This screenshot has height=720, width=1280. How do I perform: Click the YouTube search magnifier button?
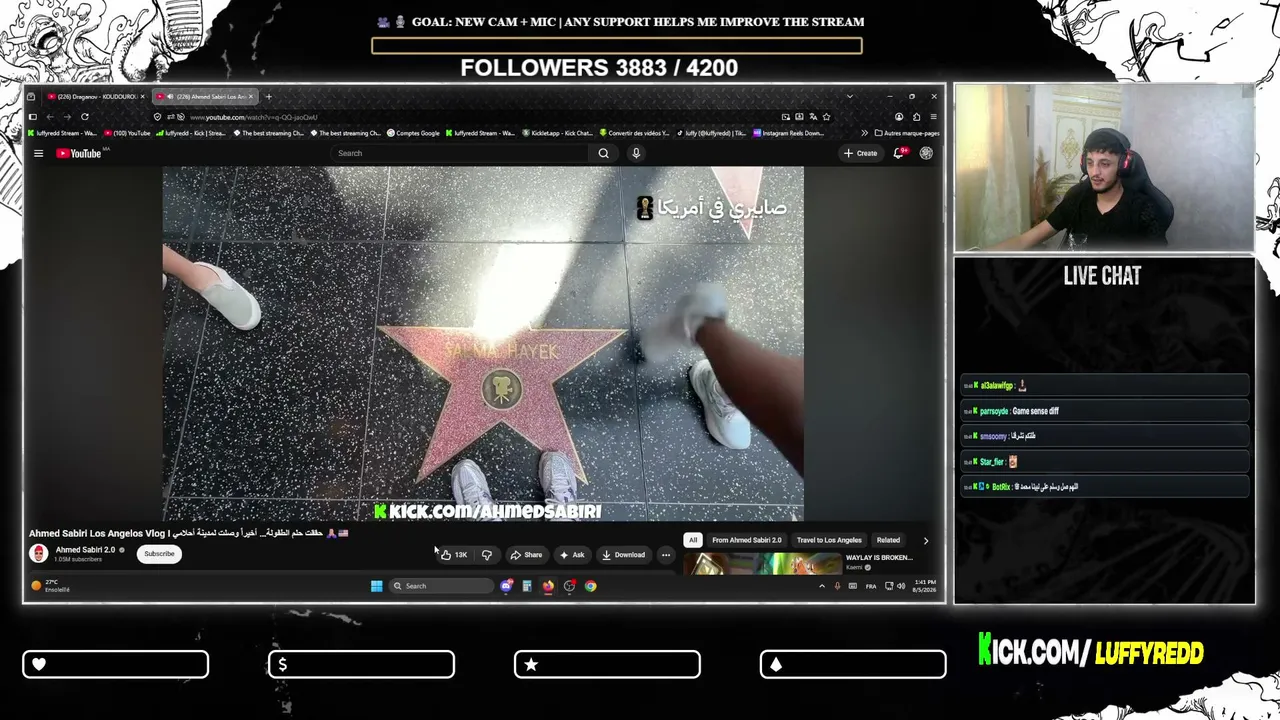pos(603,153)
